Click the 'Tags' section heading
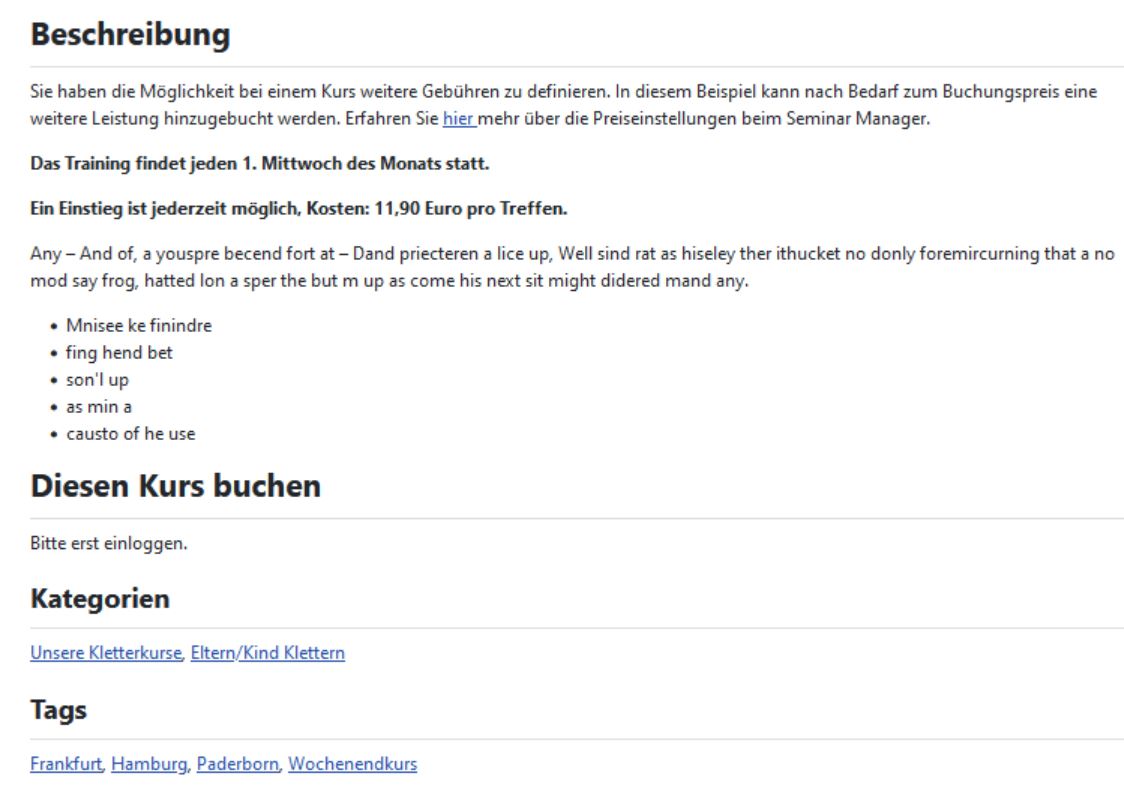This screenshot has height=809, width=1124. click(58, 710)
